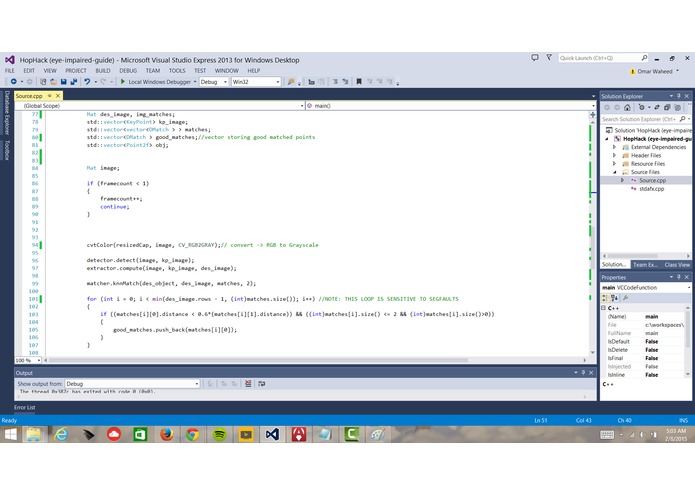Click Collapse All in Solution Explorer
The width and height of the screenshot is (695, 494).
click(667, 107)
